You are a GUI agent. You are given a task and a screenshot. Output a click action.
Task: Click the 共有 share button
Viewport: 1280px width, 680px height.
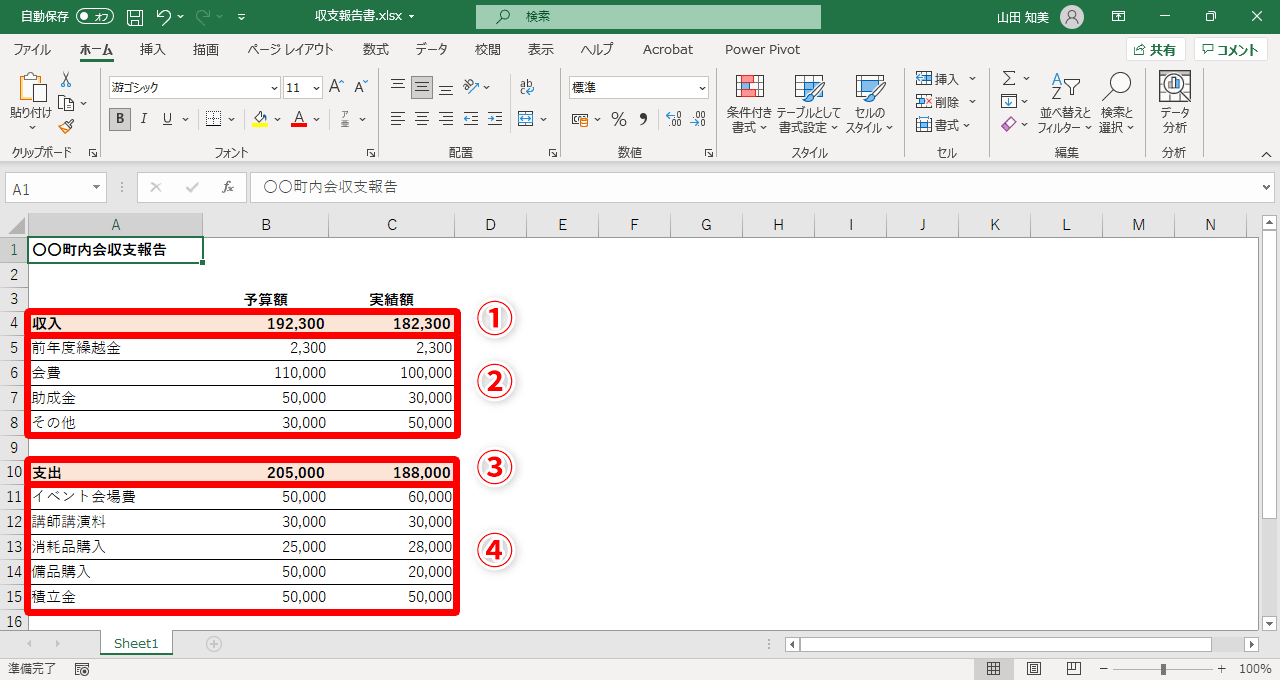click(1155, 49)
